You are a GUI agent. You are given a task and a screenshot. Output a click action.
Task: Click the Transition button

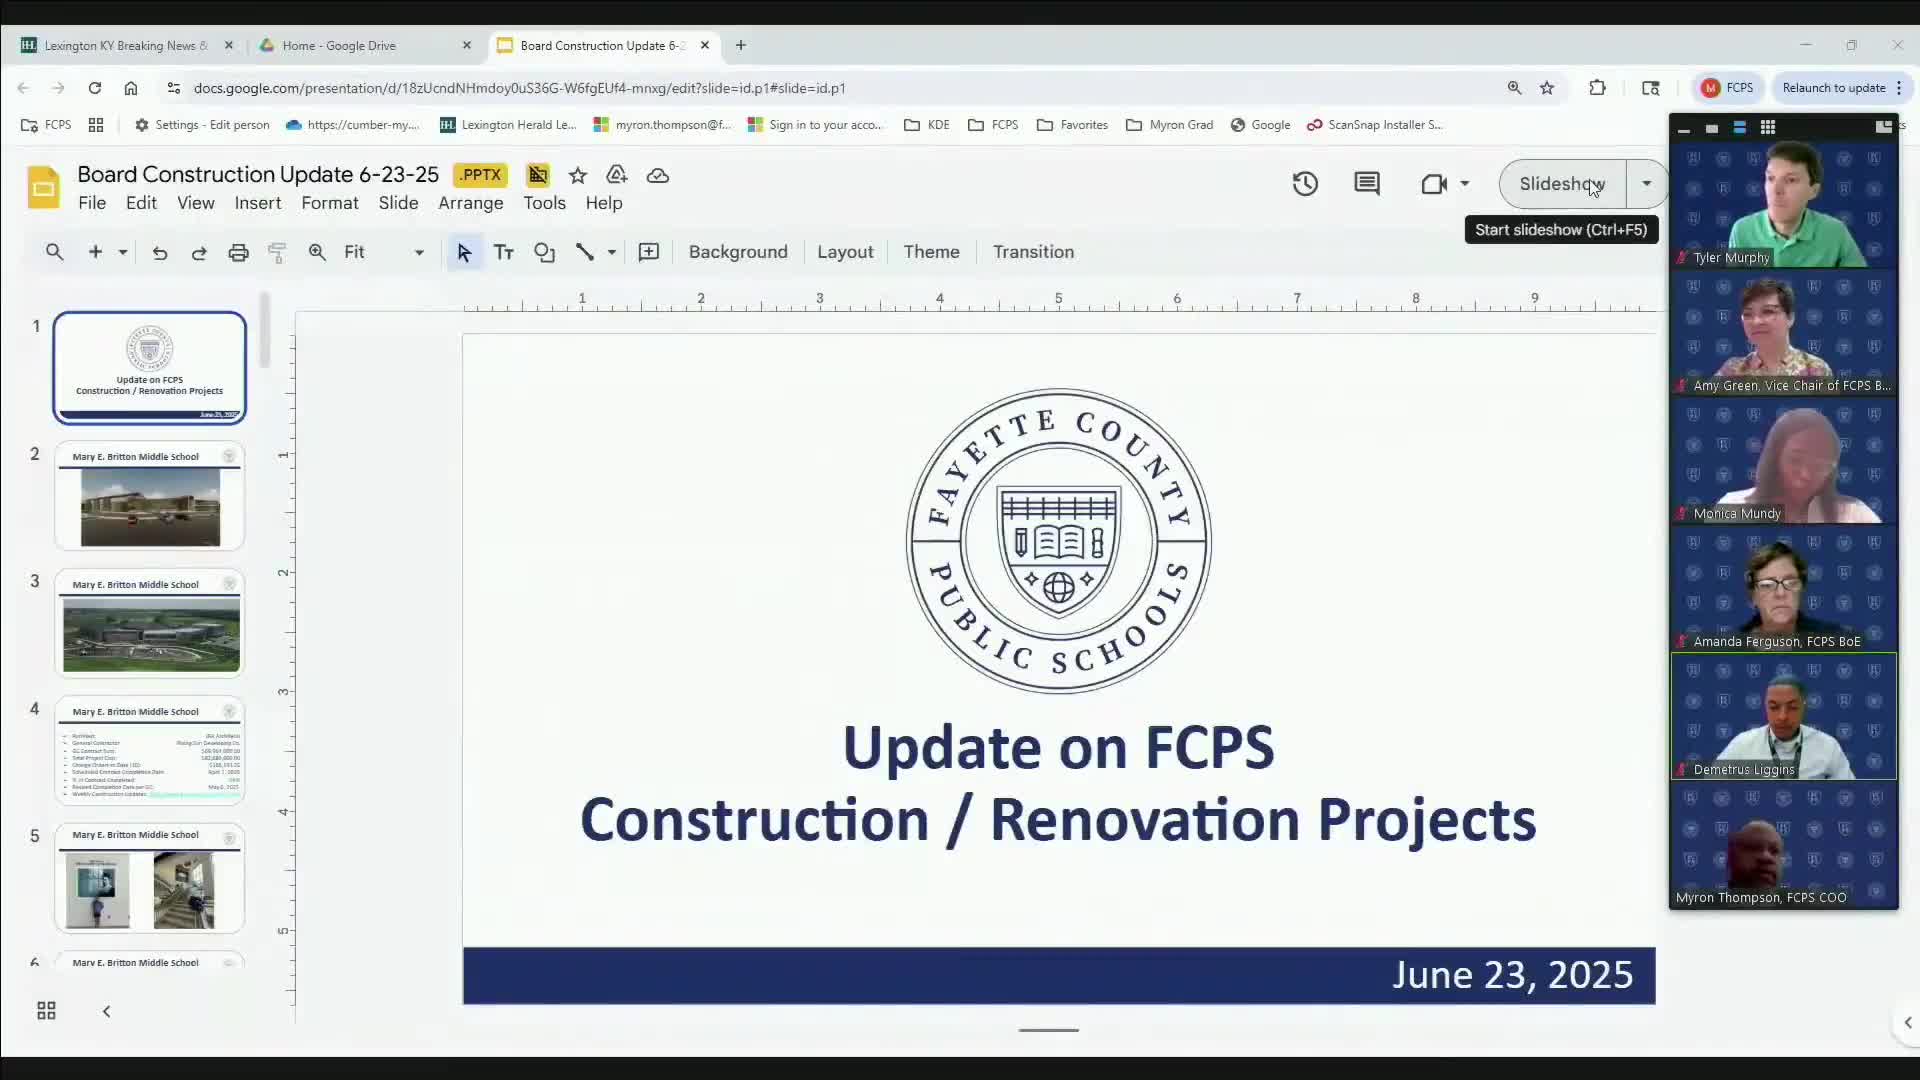[x=1033, y=252]
